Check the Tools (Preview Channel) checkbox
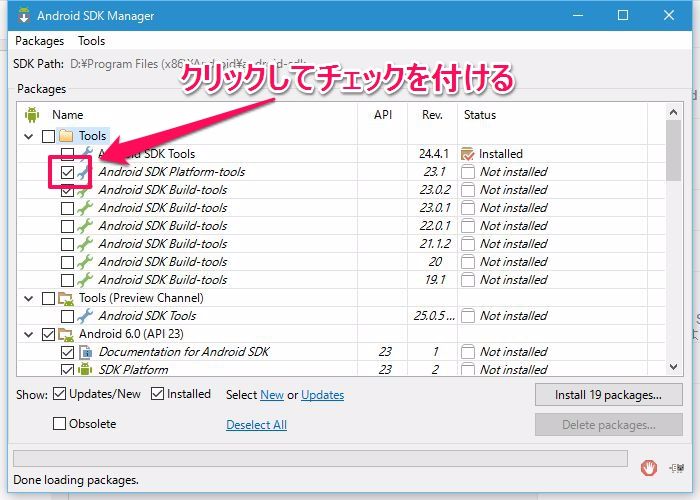The width and height of the screenshot is (700, 500). click(48, 298)
